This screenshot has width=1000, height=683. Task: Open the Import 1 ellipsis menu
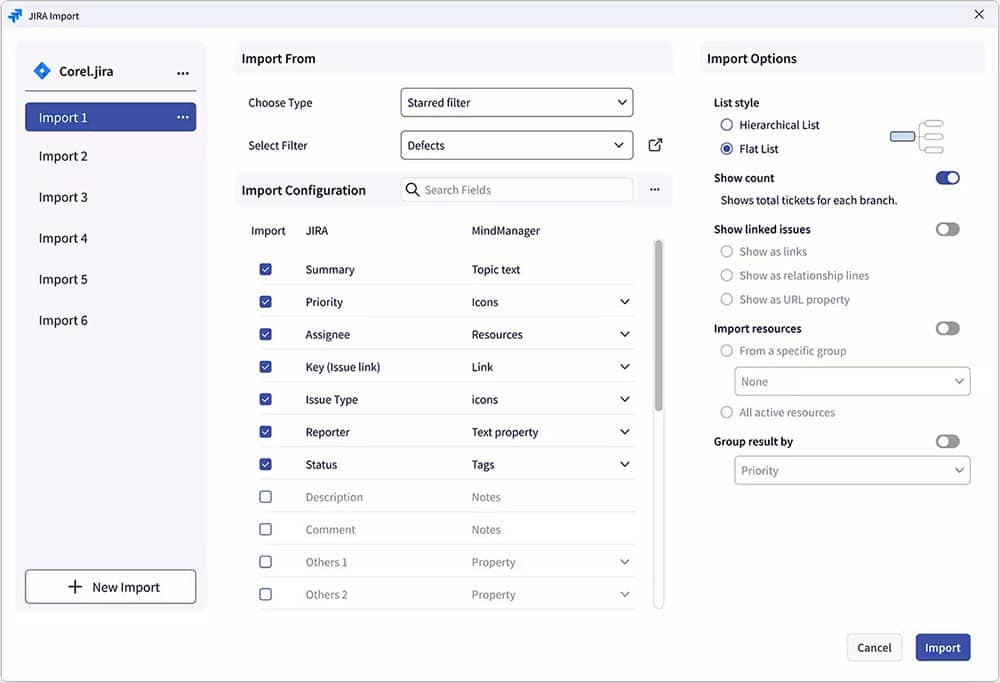click(x=183, y=117)
